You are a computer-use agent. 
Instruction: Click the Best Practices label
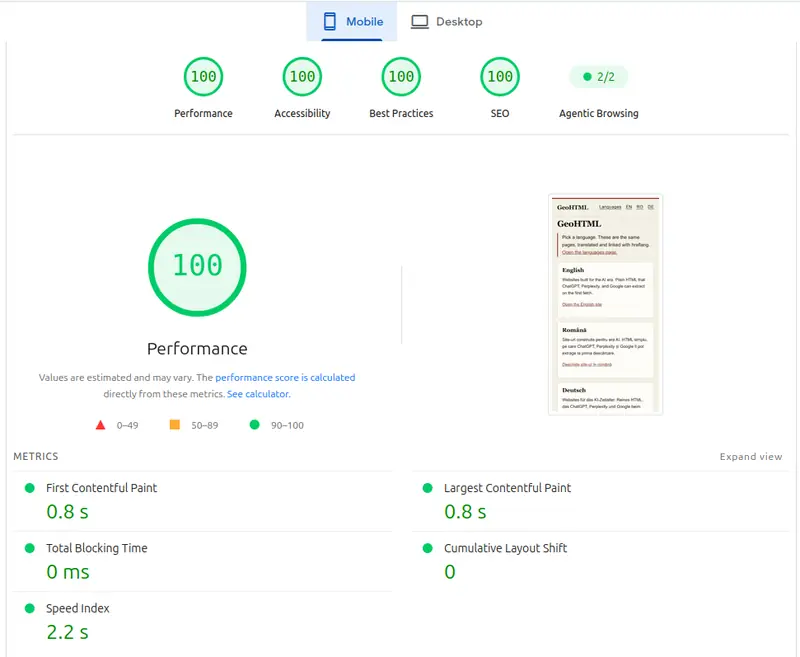tap(401, 113)
